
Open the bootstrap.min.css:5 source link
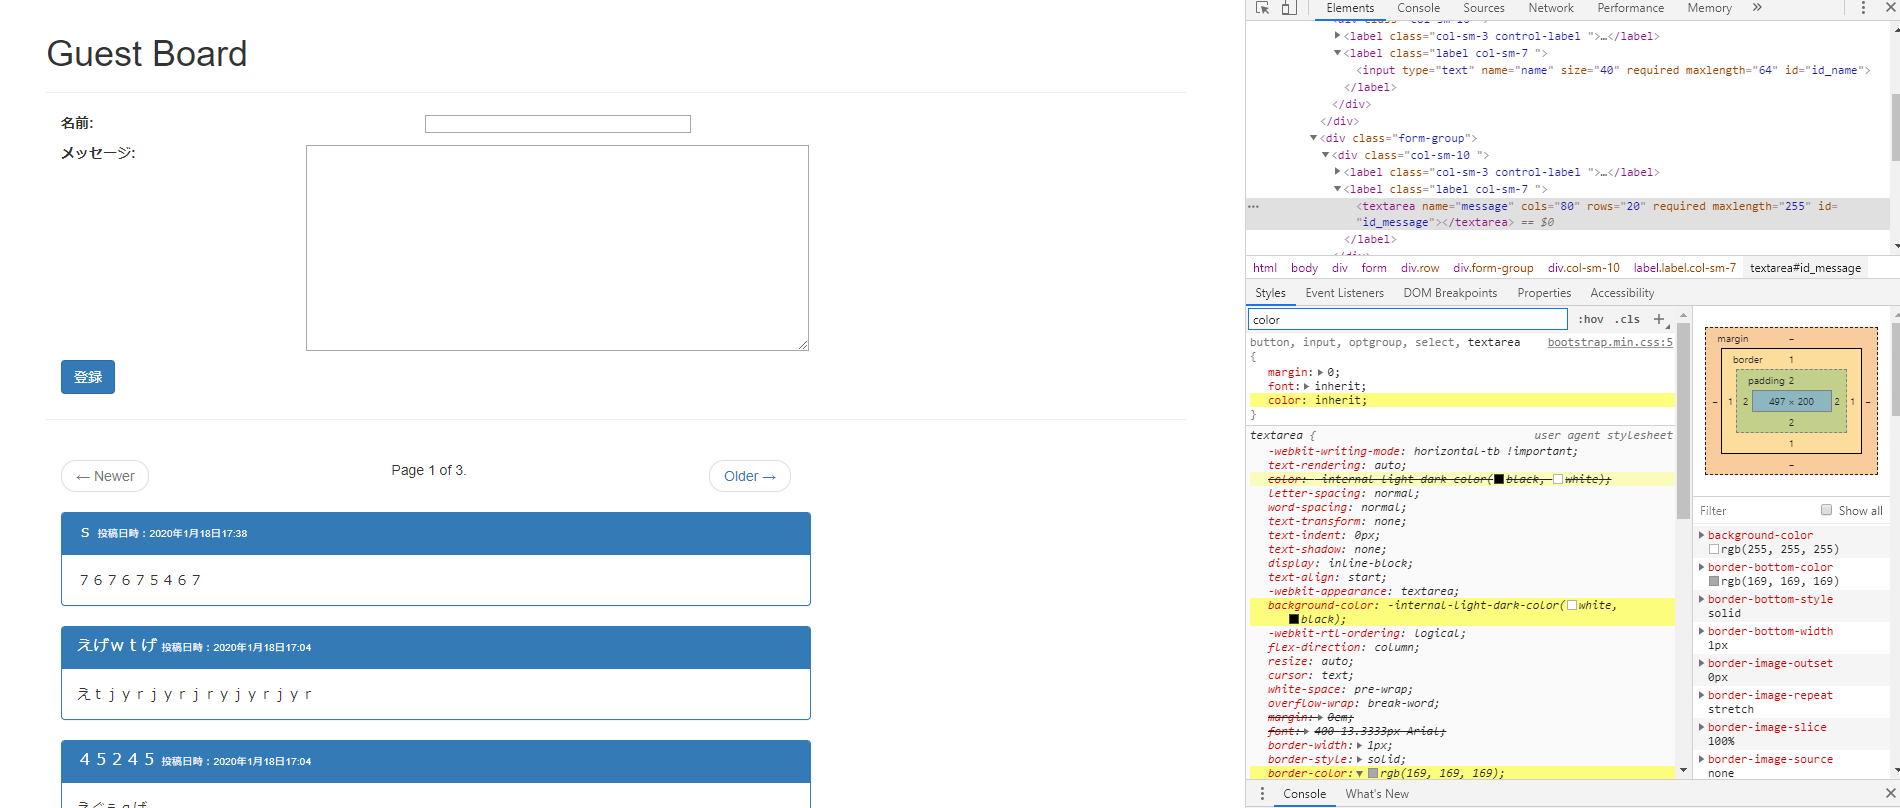[1610, 342]
